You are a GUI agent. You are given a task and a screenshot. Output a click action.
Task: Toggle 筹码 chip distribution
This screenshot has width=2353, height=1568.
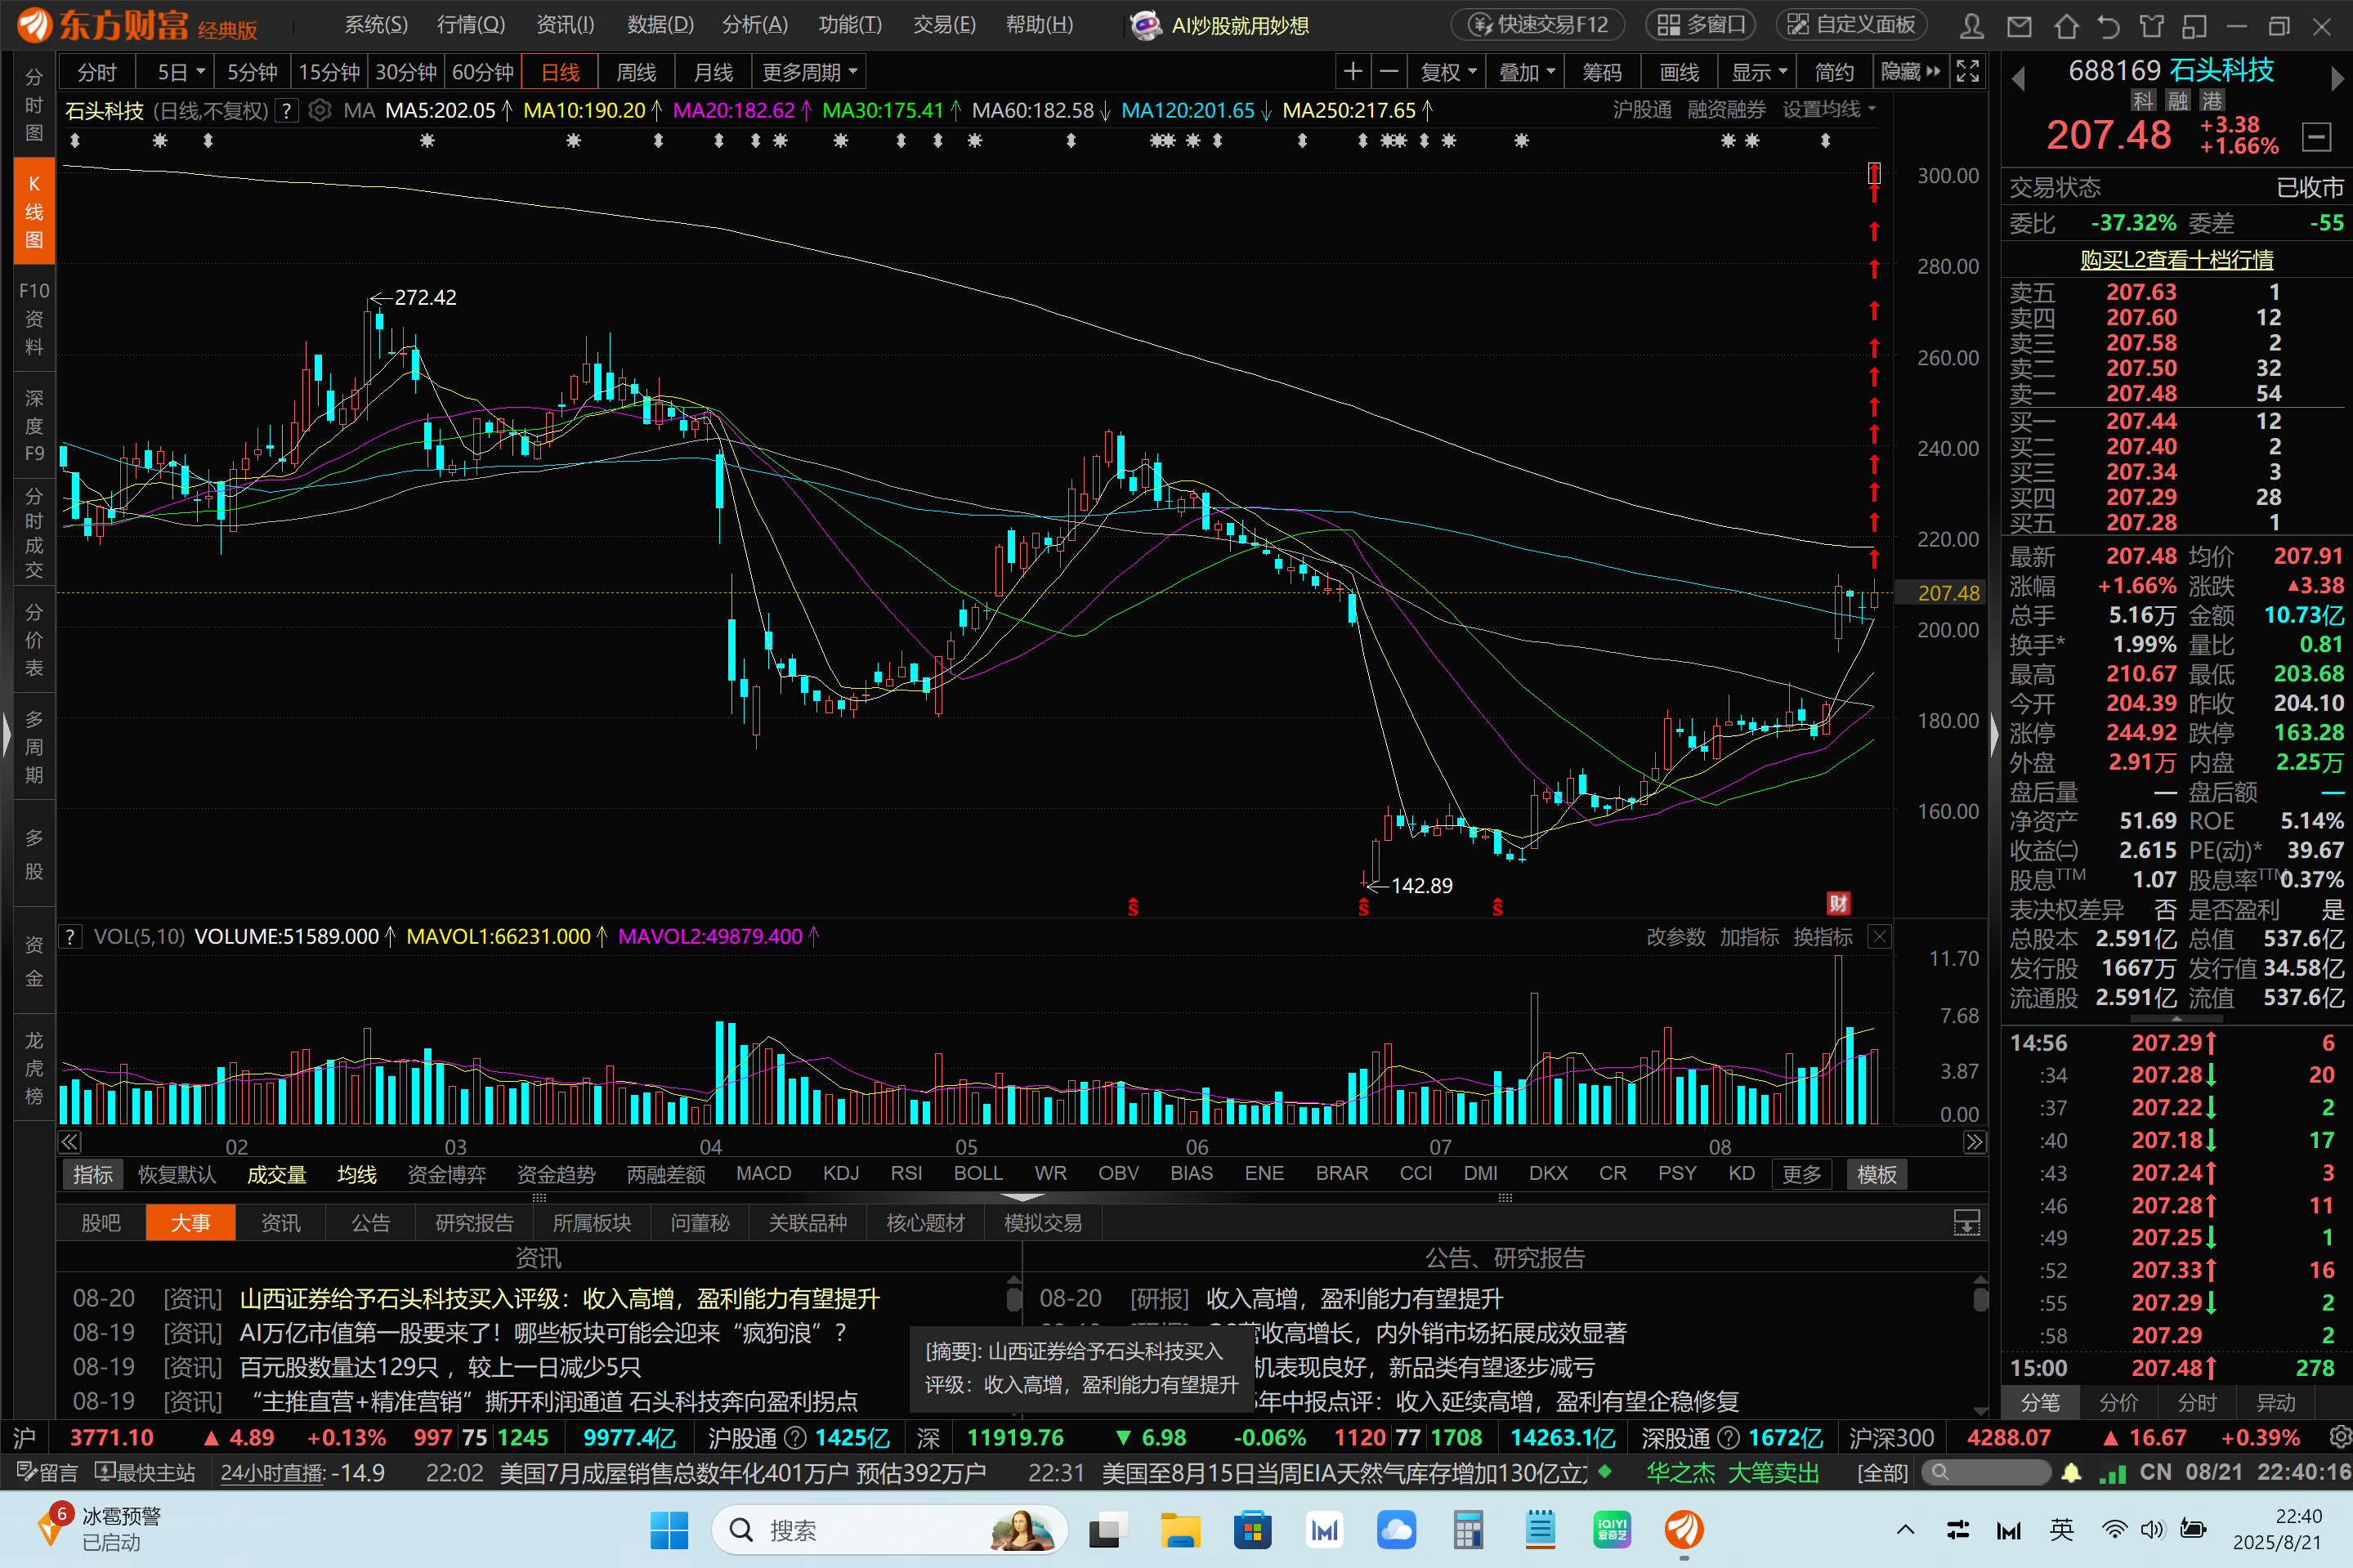coord(1602,72)
